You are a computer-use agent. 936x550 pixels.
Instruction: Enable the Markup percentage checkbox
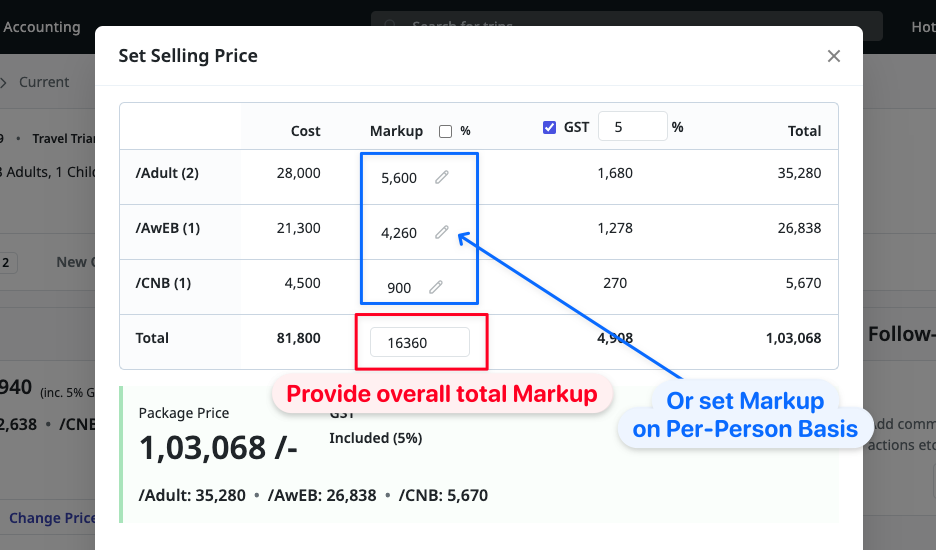click(x=446, y=131)
